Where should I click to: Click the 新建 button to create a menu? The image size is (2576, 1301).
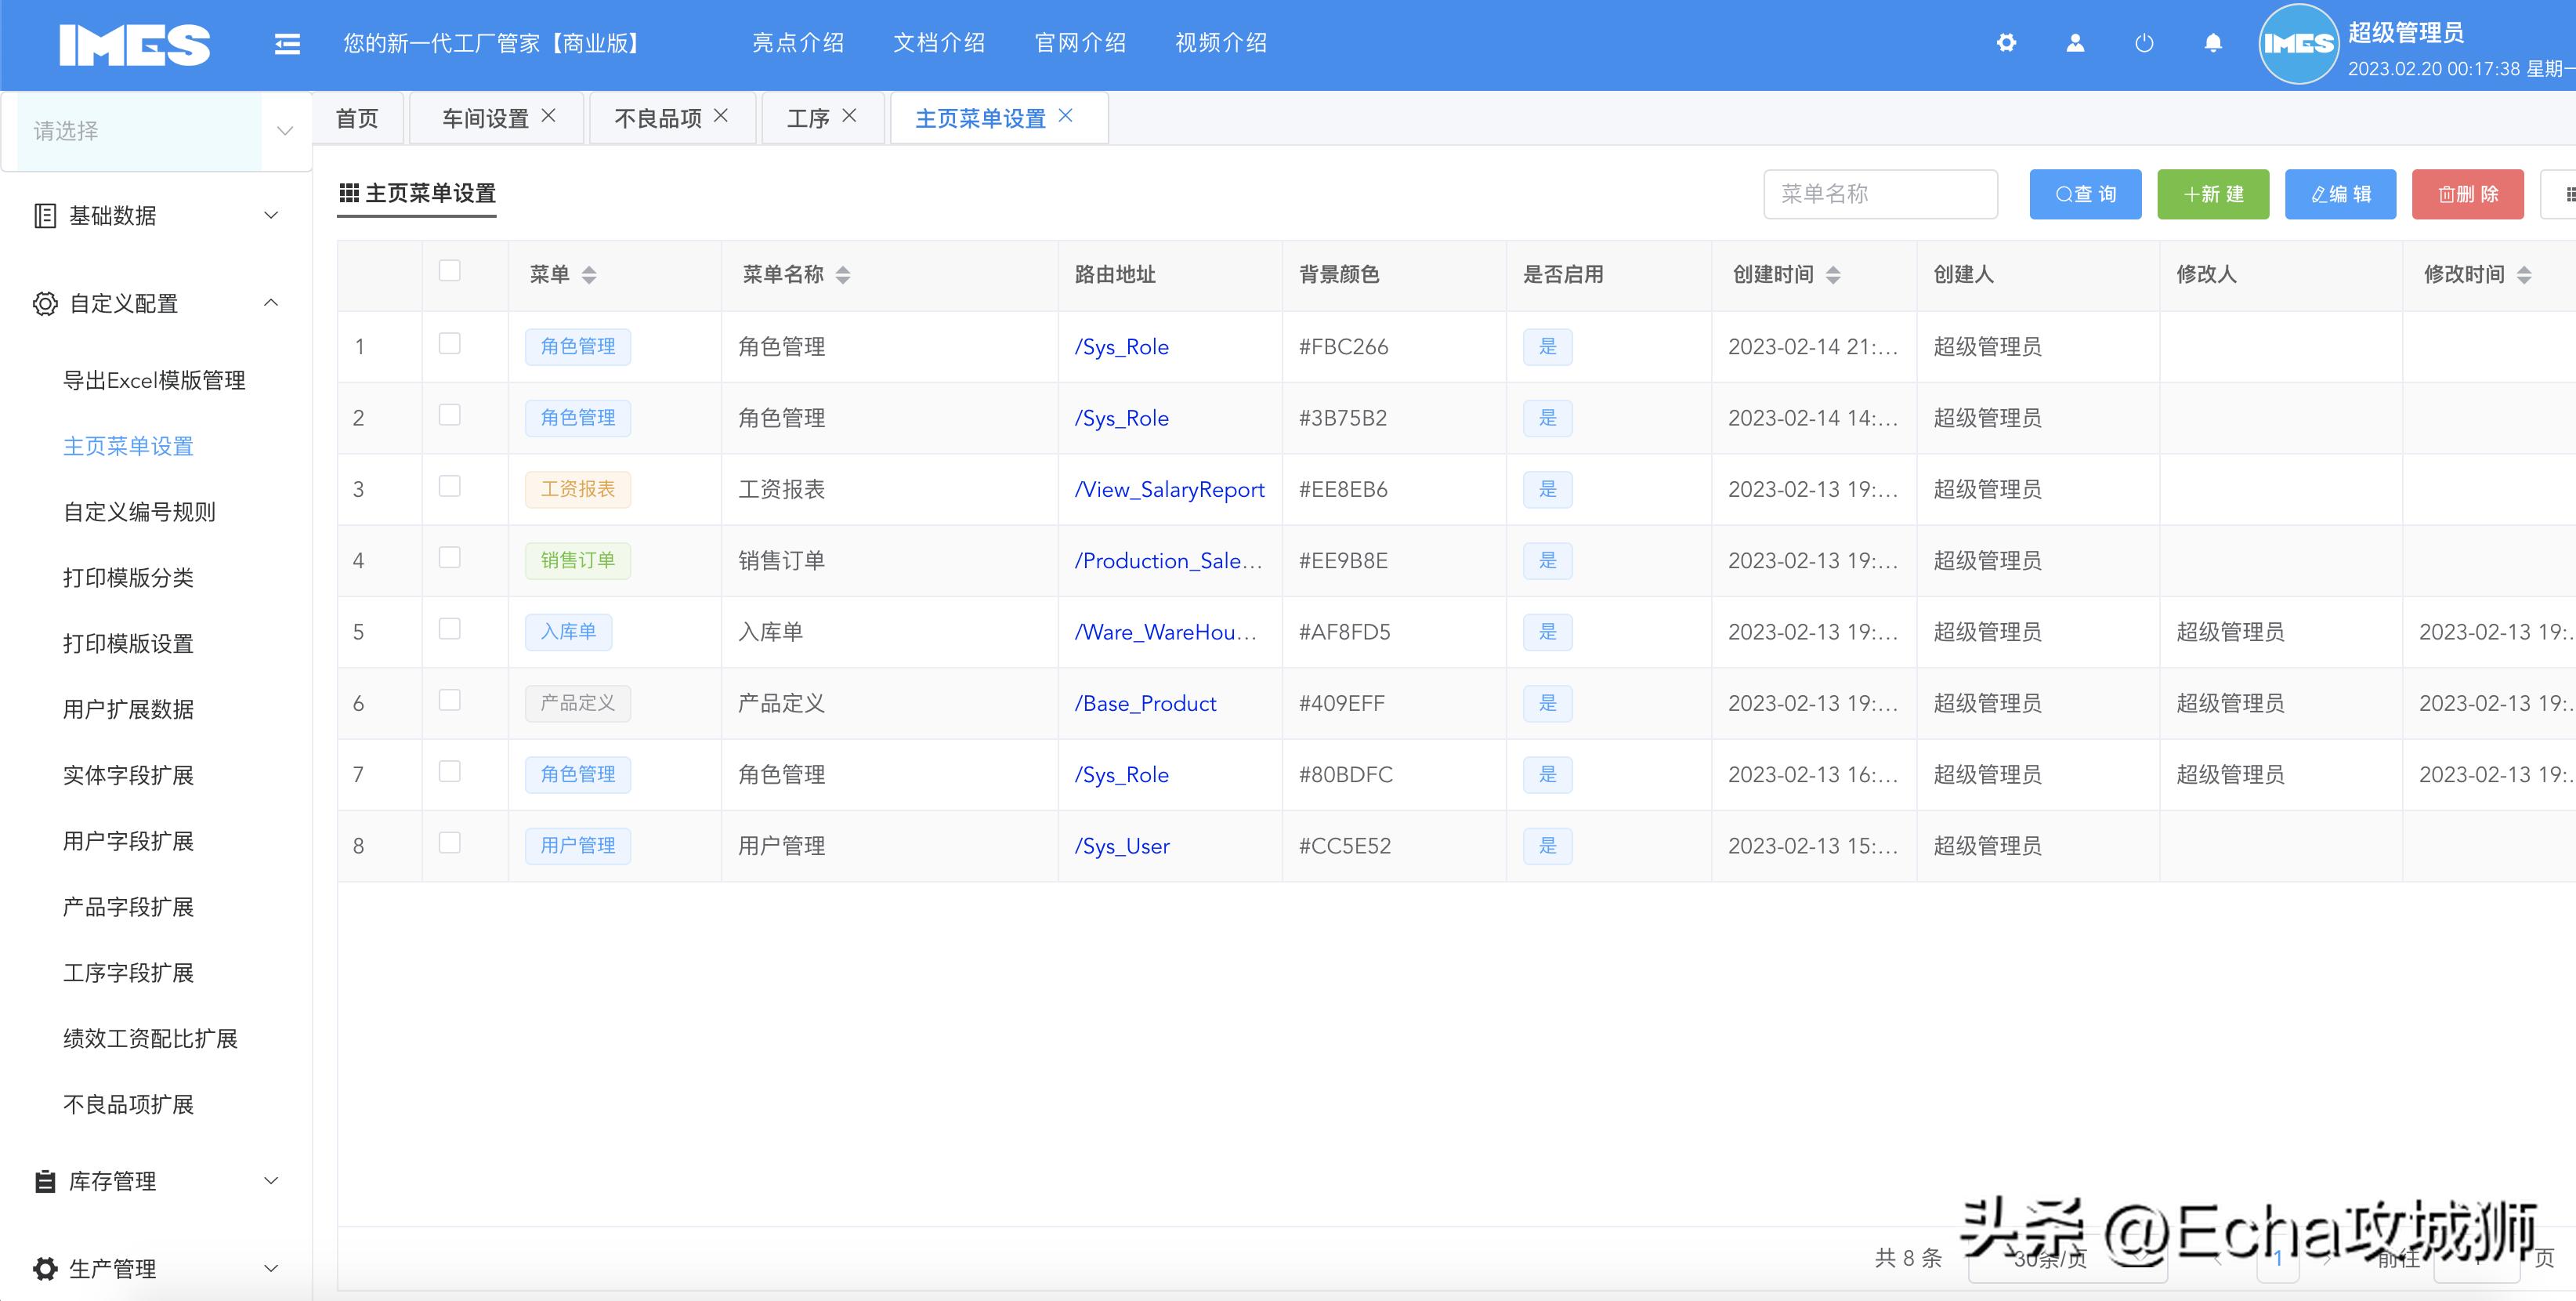[2213, 193]
